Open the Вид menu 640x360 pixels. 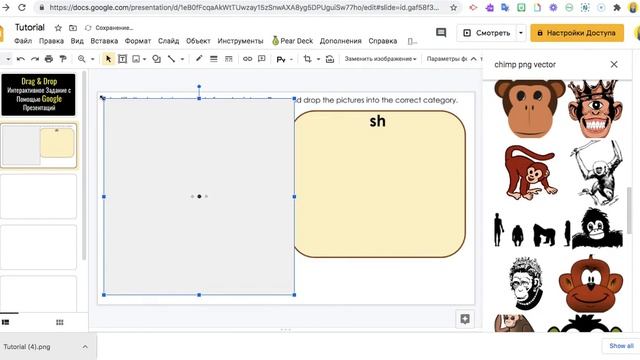(77, 41)
